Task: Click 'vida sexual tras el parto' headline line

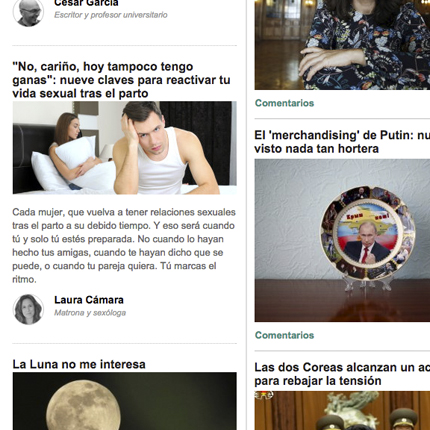Action: pos(80,93)
